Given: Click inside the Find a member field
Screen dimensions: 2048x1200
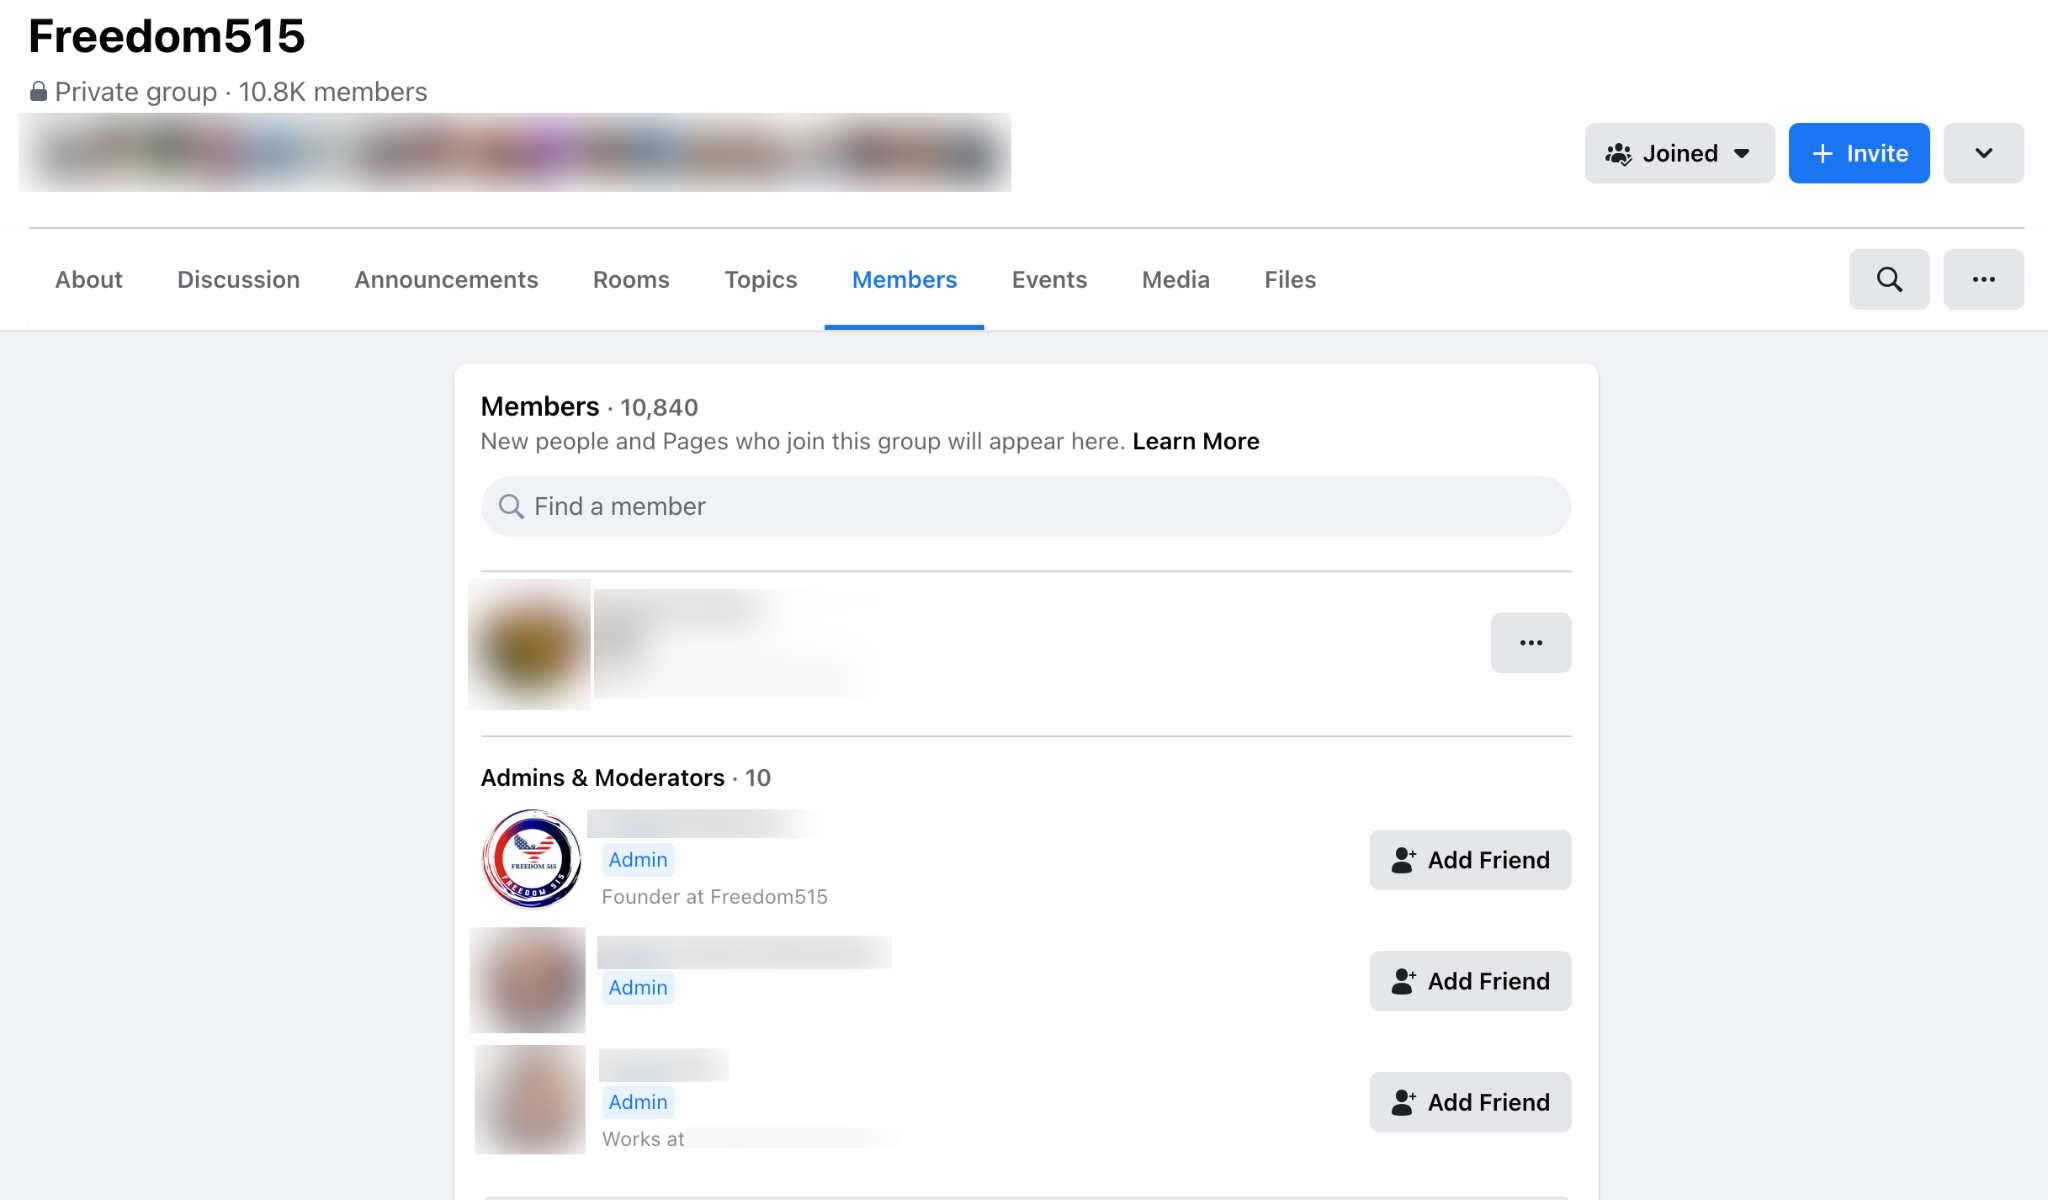Looking at the screenshot, I should pos(1025,506).
